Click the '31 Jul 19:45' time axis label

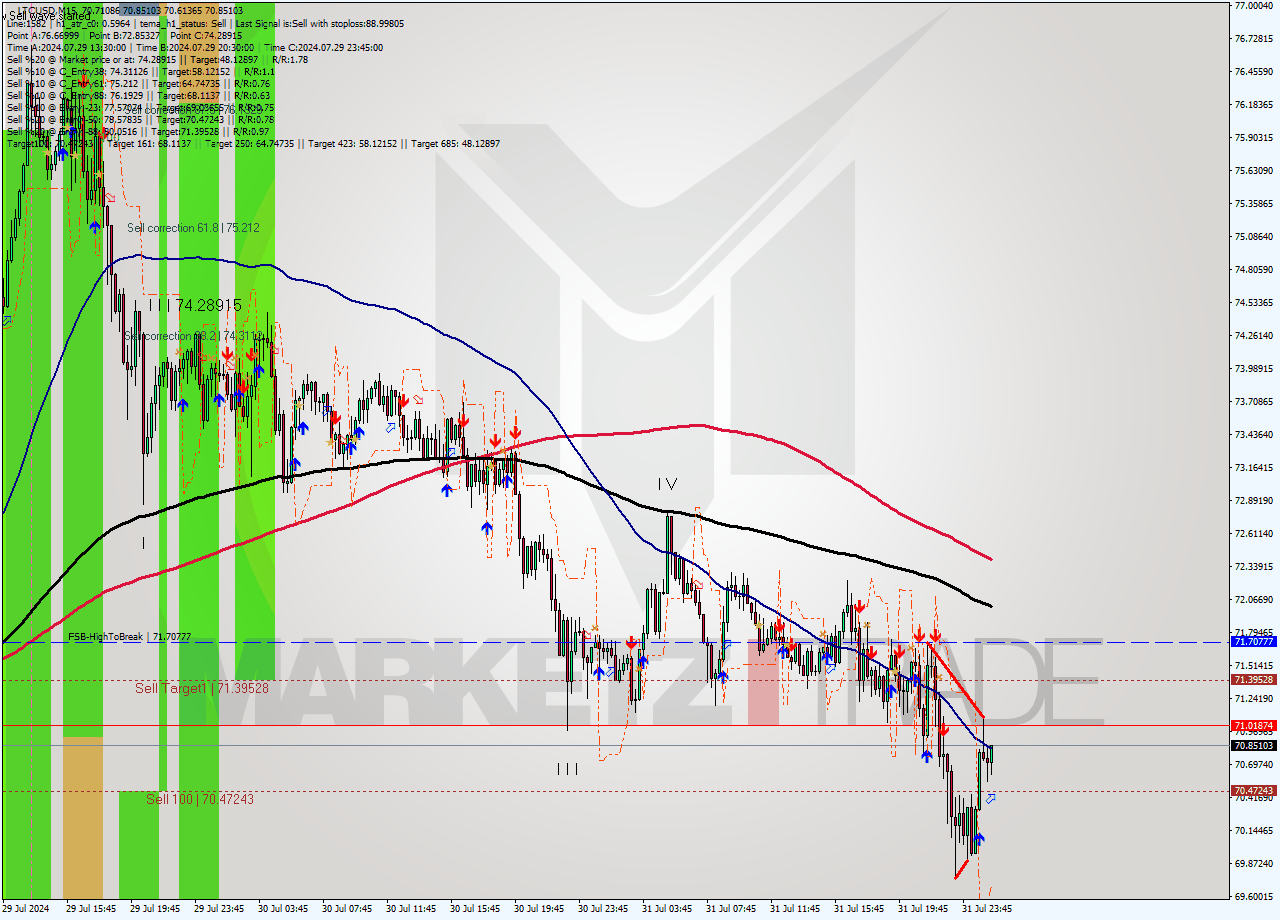pos(923,909)
